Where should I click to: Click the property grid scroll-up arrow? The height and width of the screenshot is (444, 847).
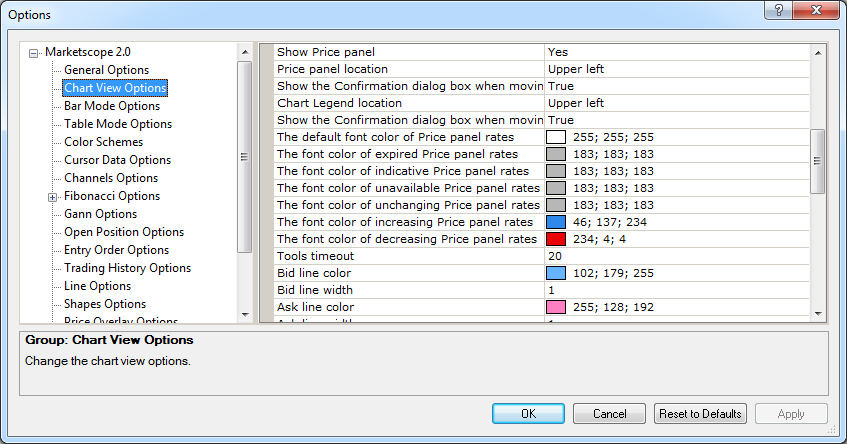click(818, 53)
